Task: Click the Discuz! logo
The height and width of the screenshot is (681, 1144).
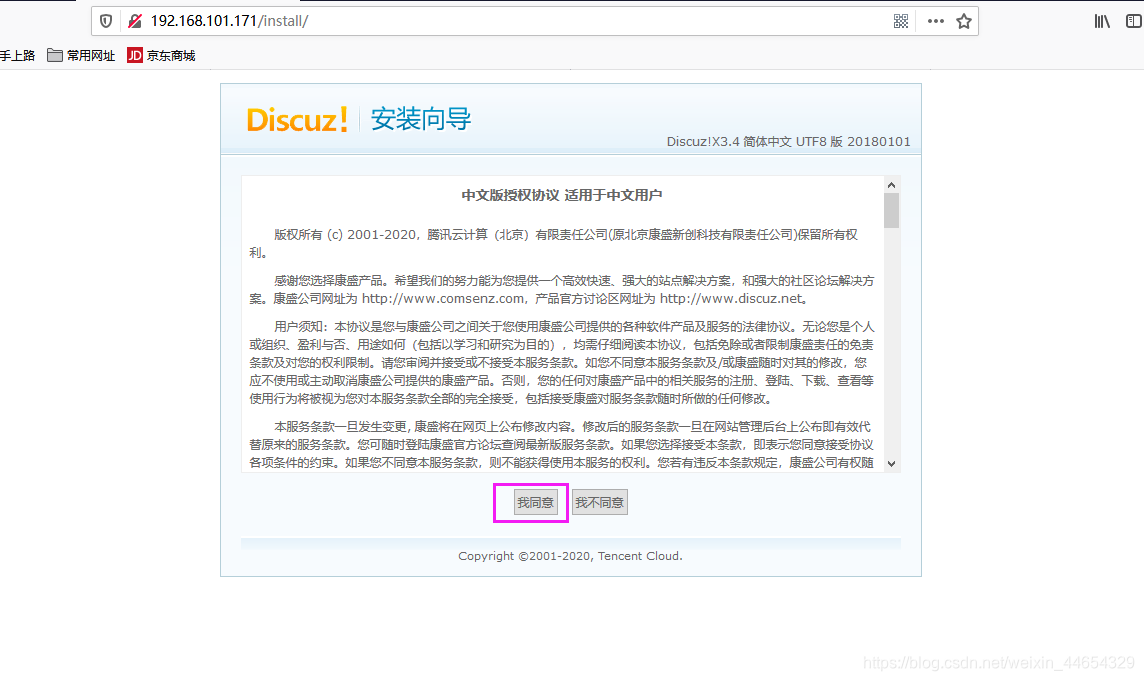Action: click(x=297, y=120)
